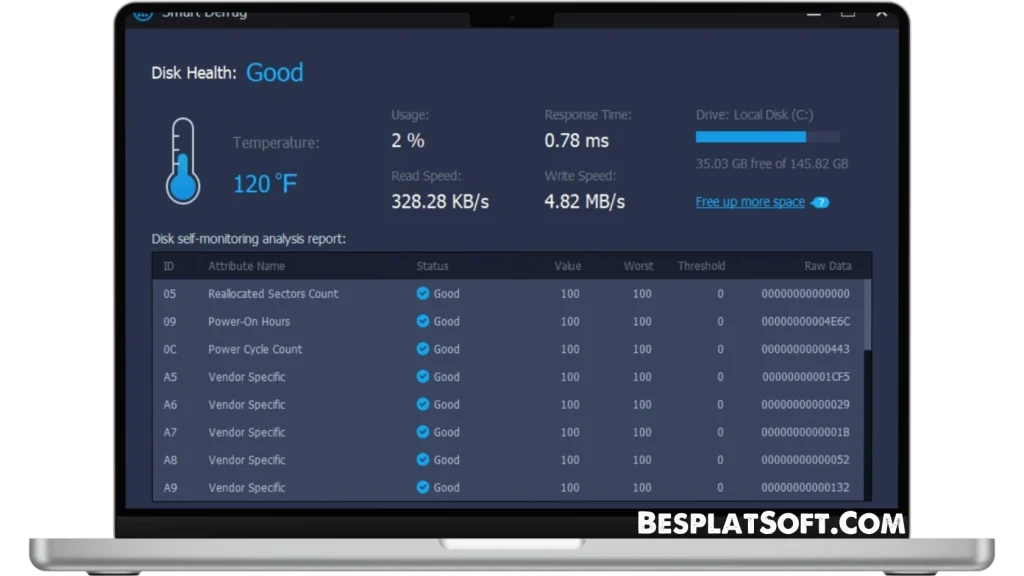Click the 120 °F temperature value
Image resolution: width=1024 pixels, height=576 pixels.
point(264,184)
